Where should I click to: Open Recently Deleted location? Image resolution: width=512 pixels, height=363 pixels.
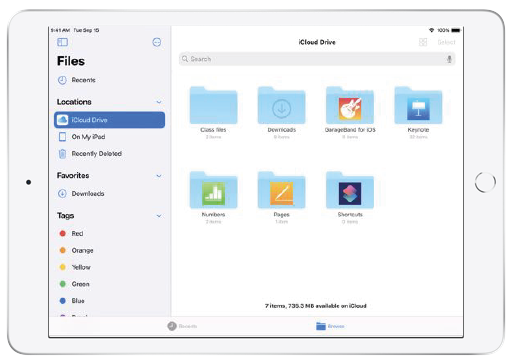pos(90,154)
